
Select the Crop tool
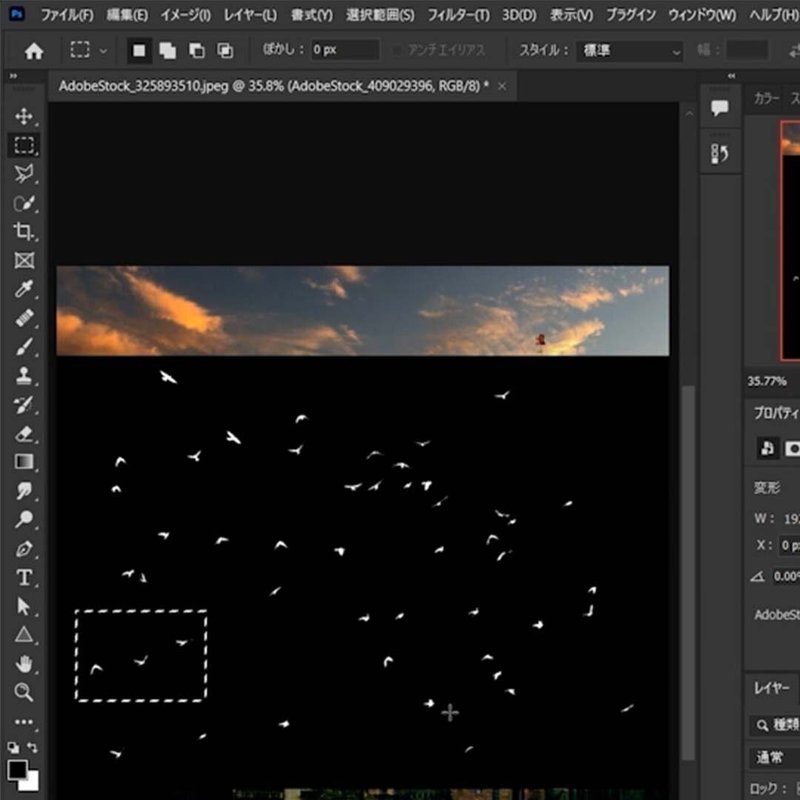(24, 232)
